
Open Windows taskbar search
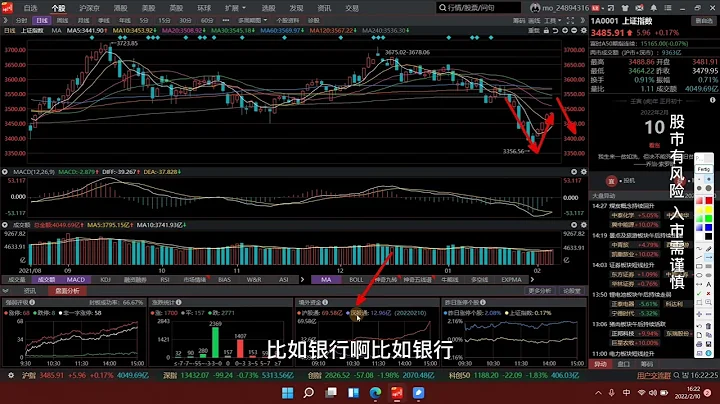(x=309, y=393)
